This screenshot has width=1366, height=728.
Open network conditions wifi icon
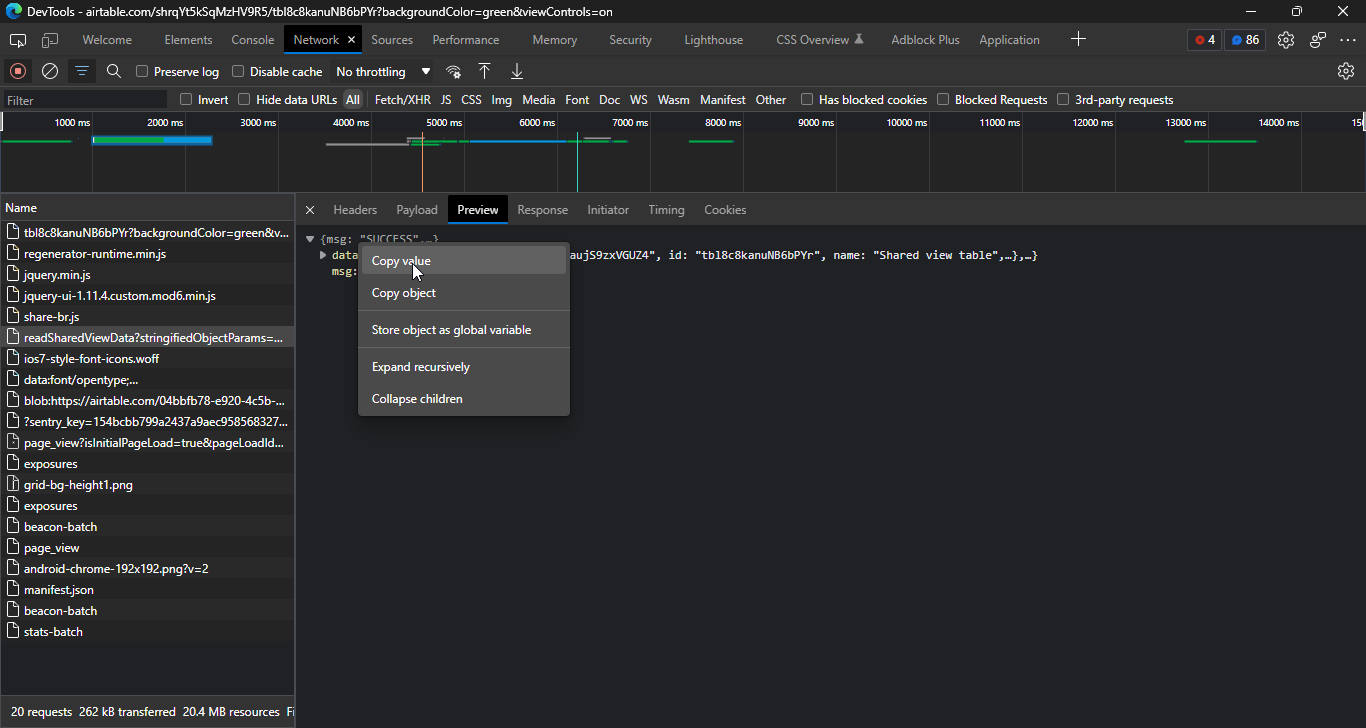(453, 71)
